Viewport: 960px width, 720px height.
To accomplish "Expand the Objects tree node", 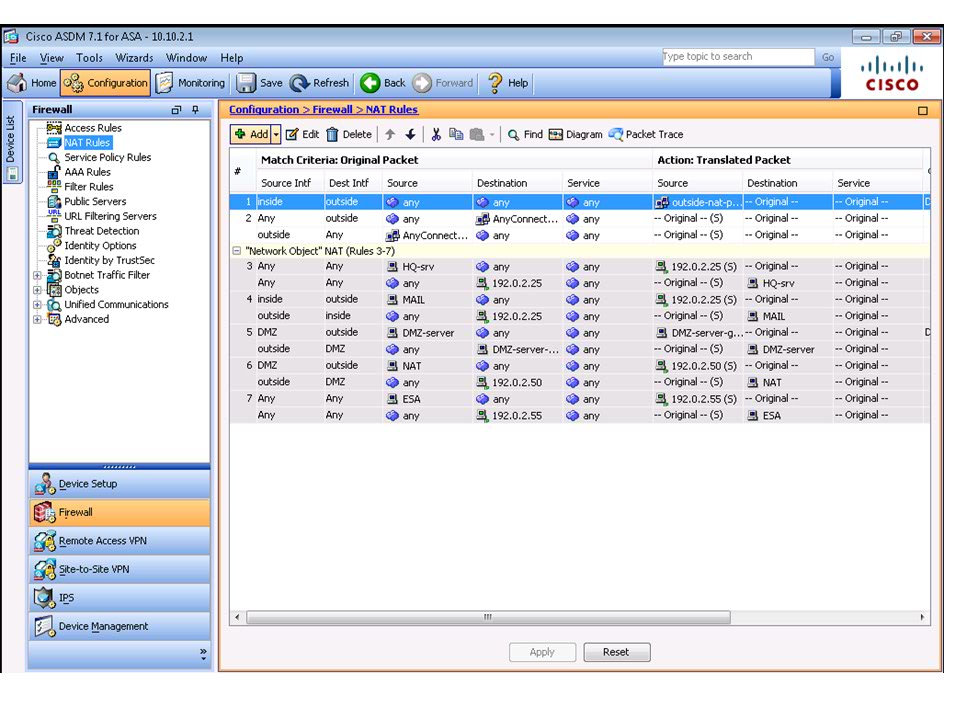I will tap(37, 290).
